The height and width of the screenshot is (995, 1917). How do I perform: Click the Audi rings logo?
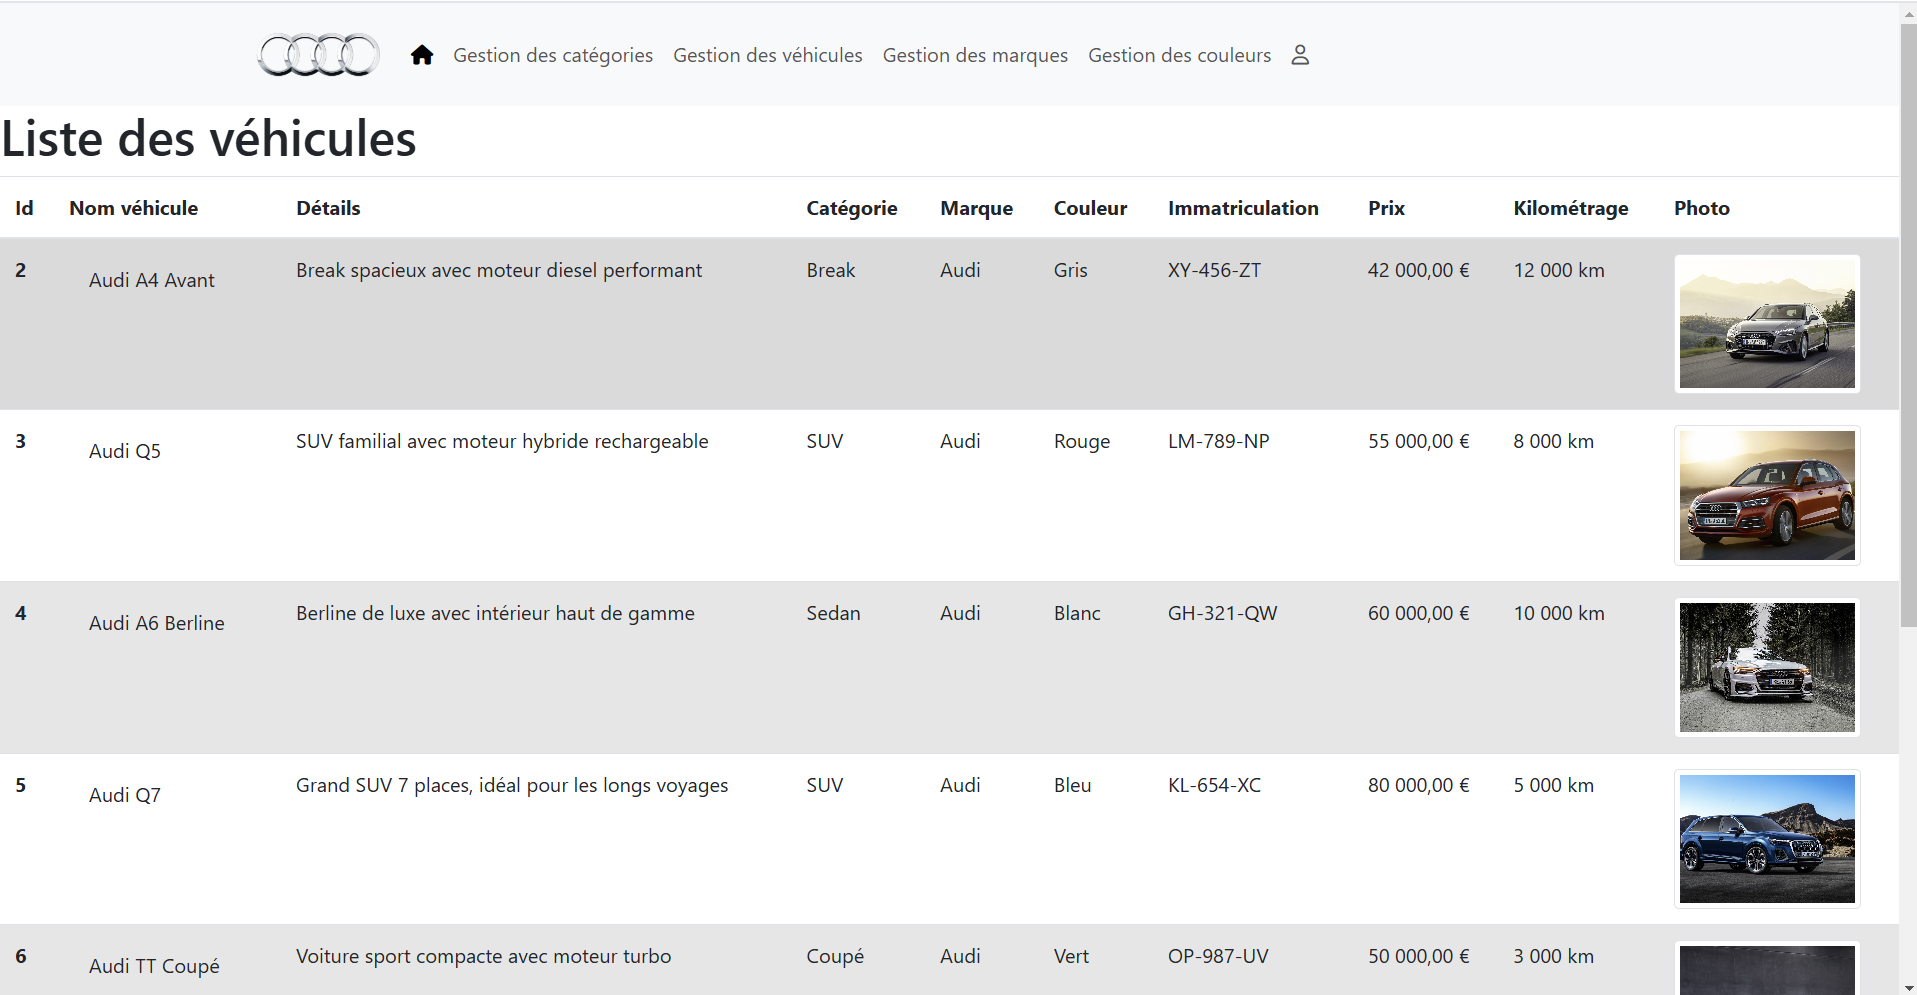coord(319,55)
